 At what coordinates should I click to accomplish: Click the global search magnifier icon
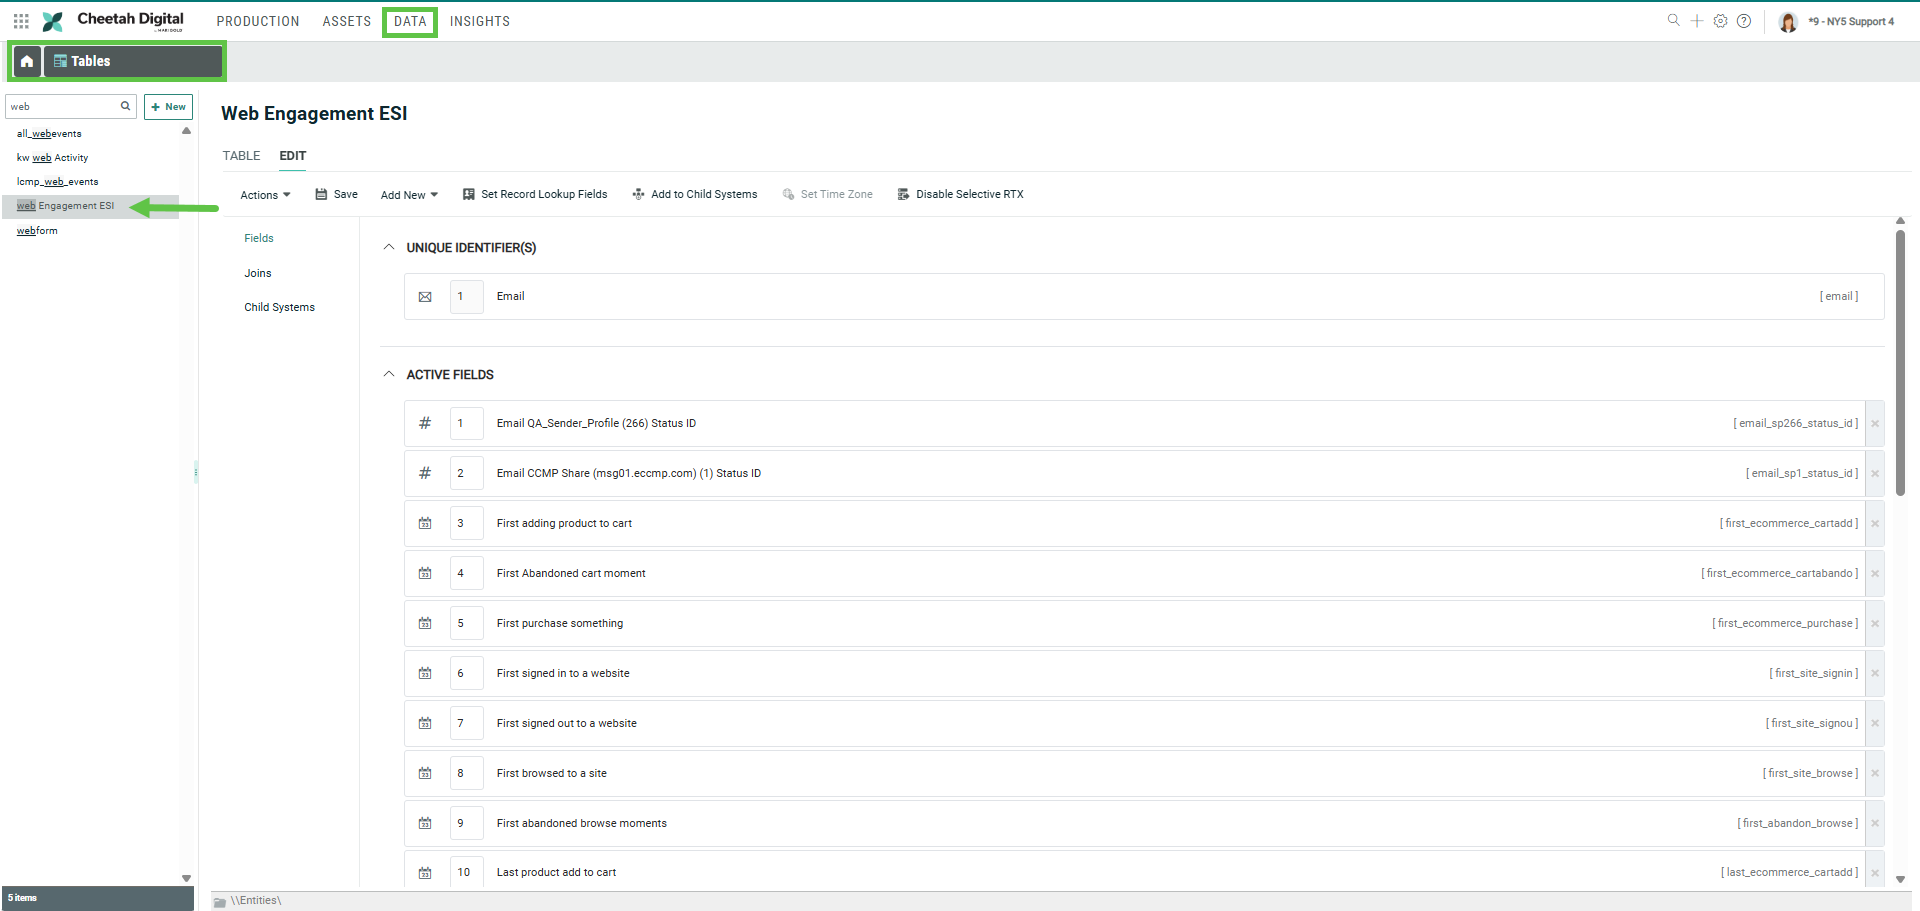click(1673, 21)
